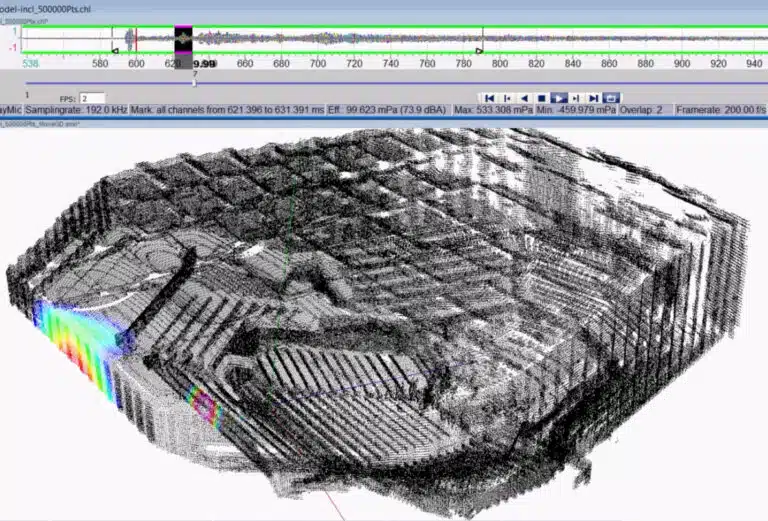
Task: Click the FPS input field
Action: point(97,99)
